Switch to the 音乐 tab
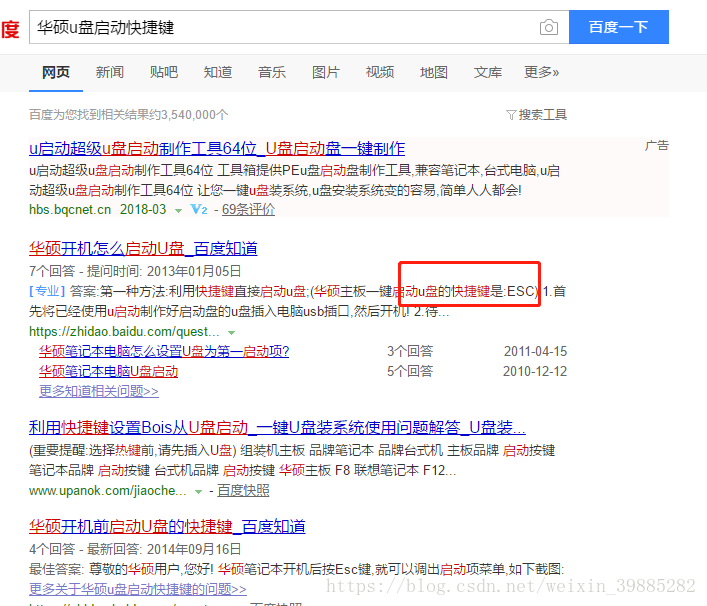 (x=272, y=72)
